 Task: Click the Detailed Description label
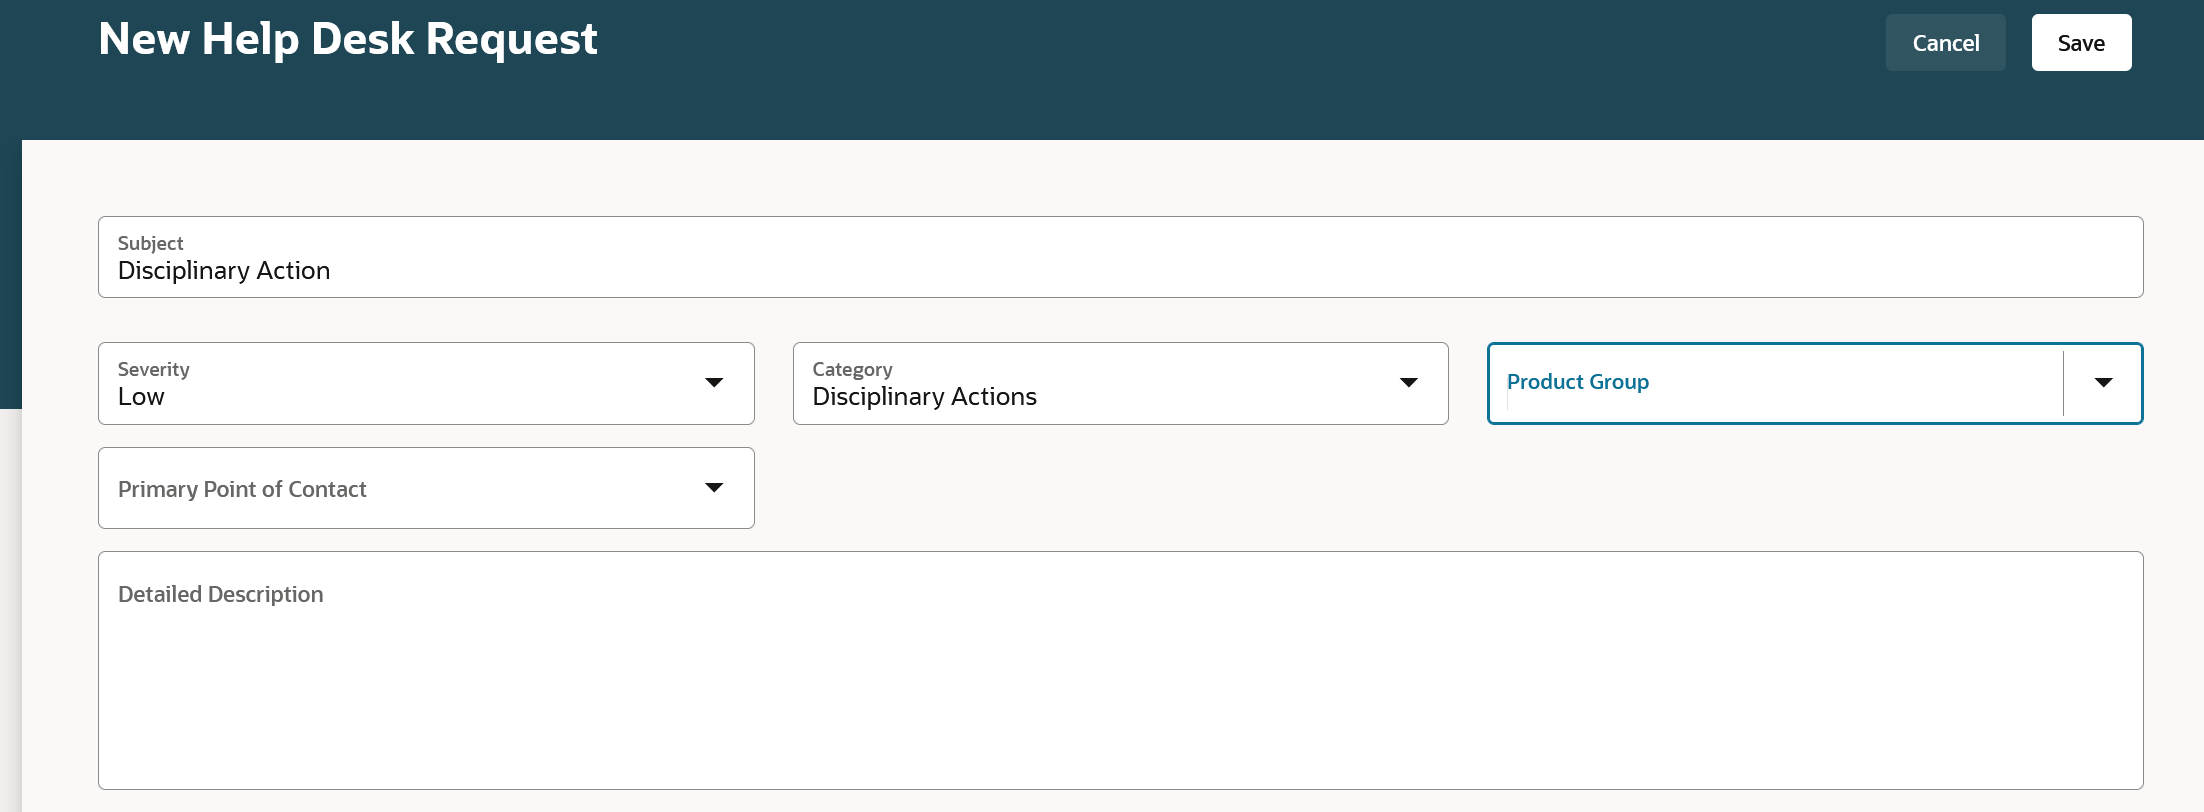(x=220, y=593)
